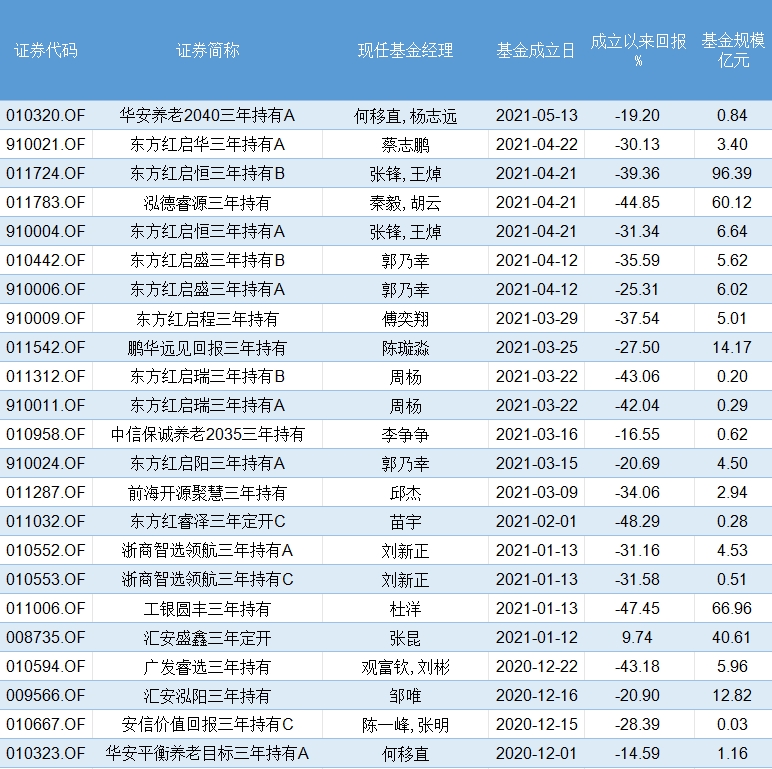The height and width of the screenshot is (769, 772).
Task: Select return value -35.59
Action: click(637, 261)
